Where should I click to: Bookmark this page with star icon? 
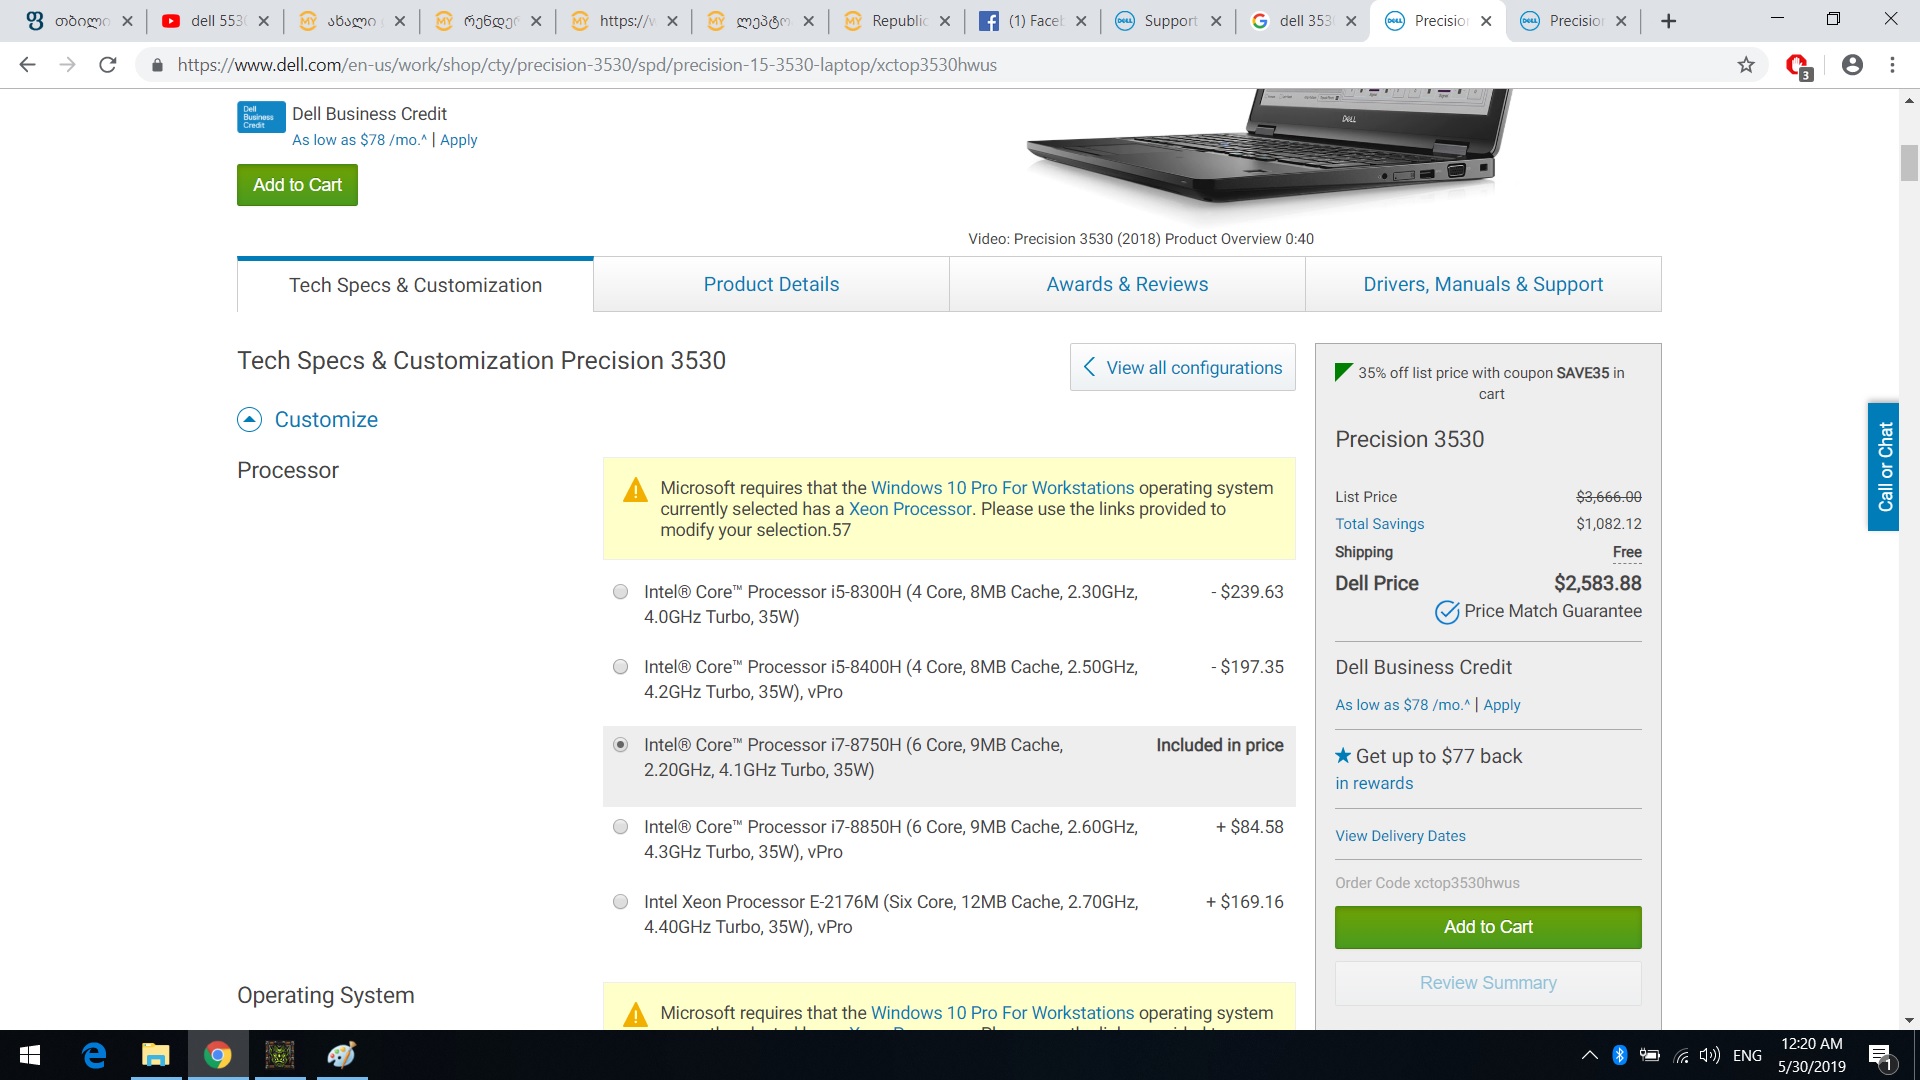pos(1746,65)
